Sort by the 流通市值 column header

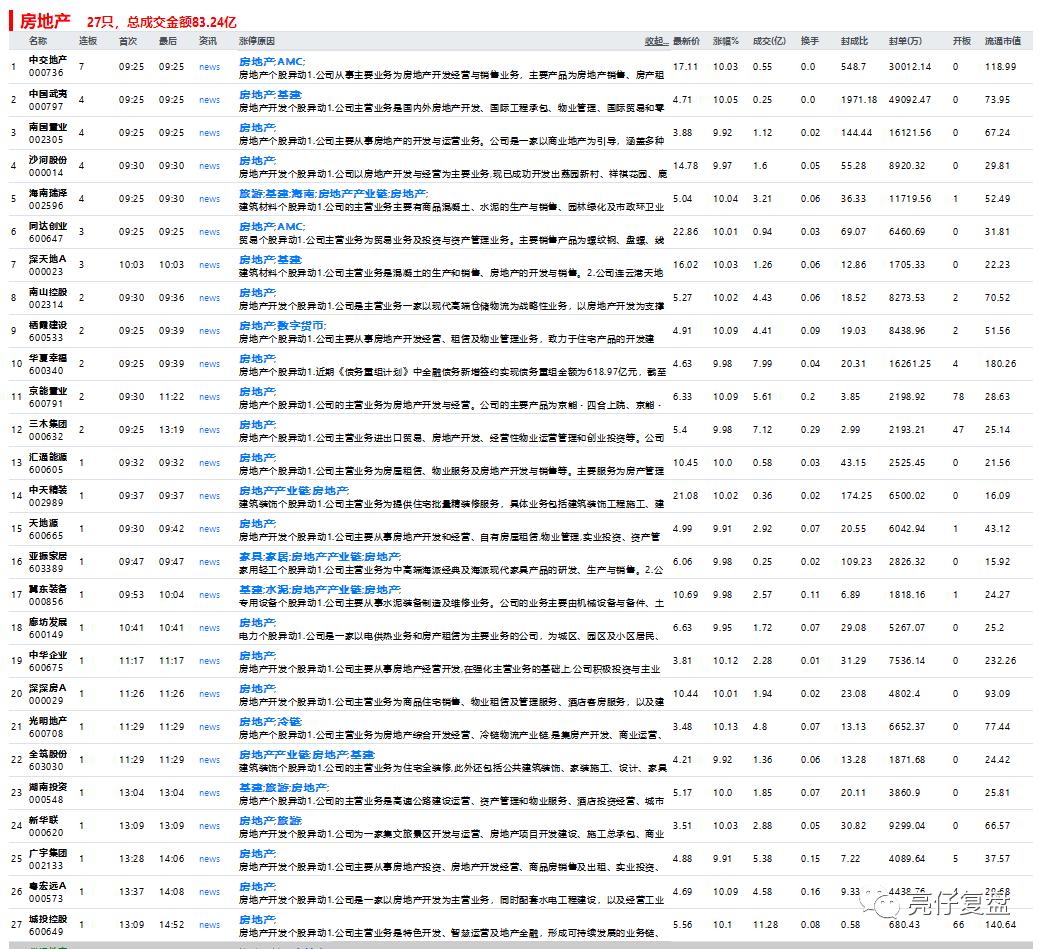point(1002,41)
